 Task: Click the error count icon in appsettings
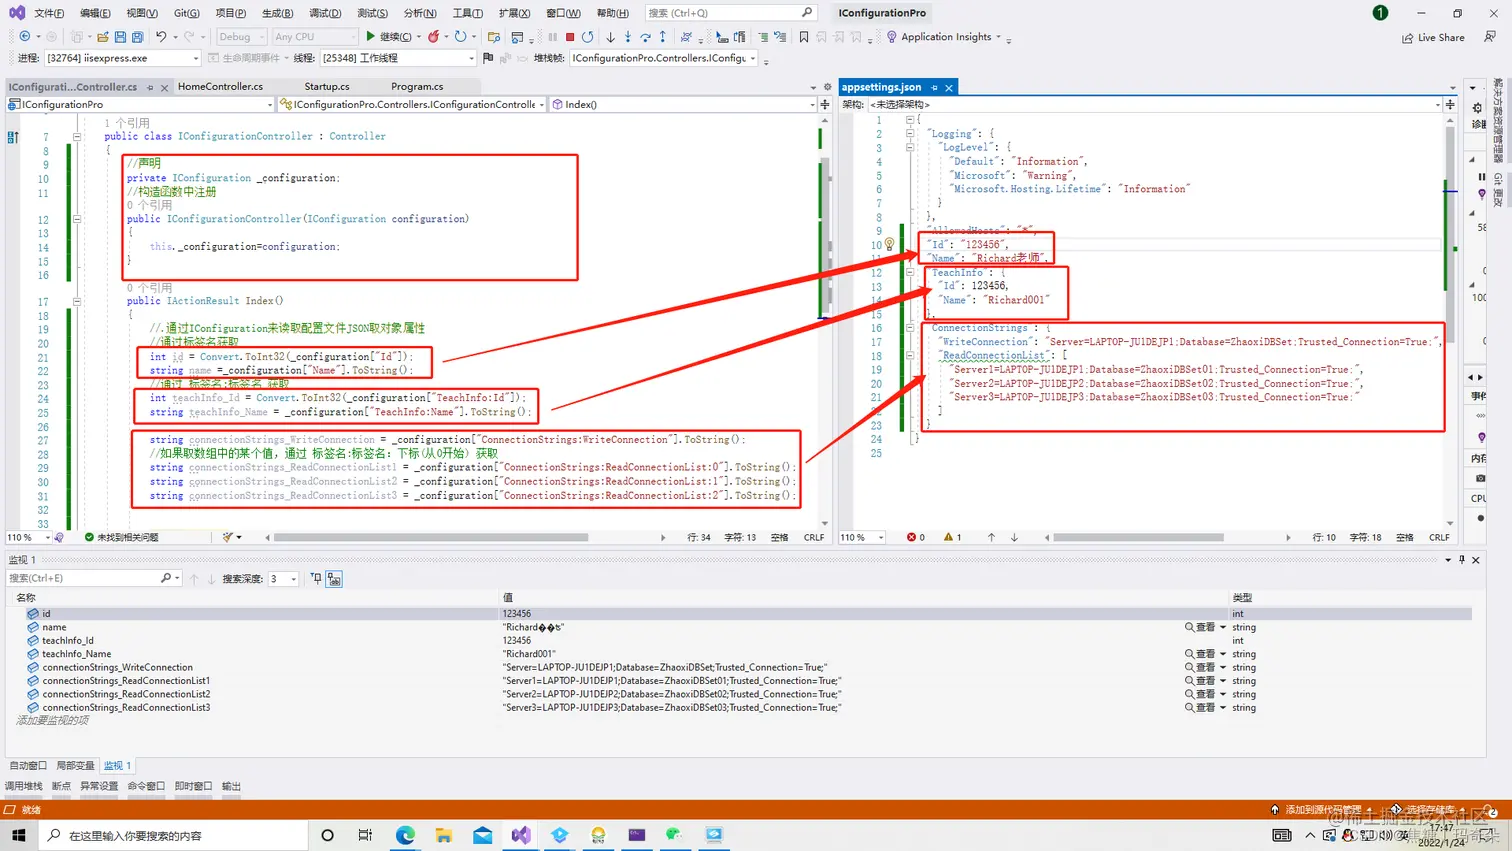tap(911, 537)
